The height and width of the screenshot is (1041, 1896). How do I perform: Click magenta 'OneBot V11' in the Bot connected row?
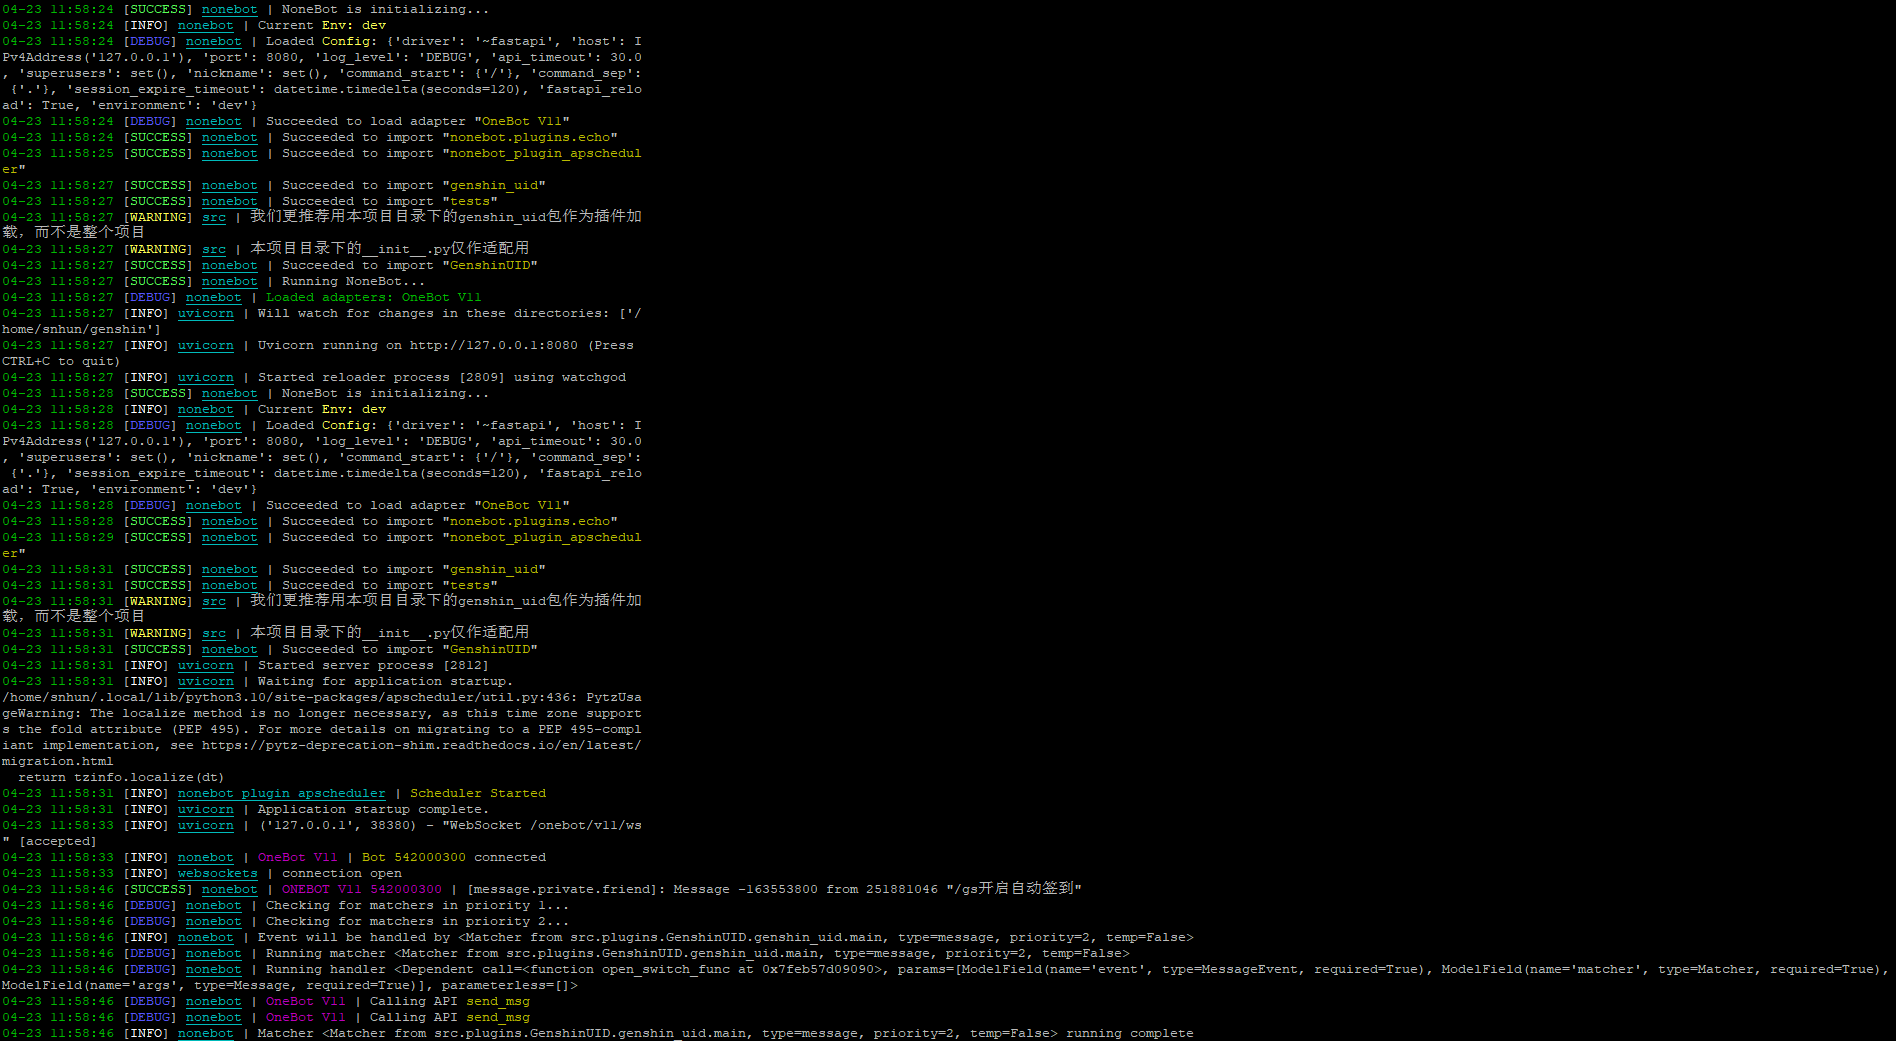pos(298,857)
